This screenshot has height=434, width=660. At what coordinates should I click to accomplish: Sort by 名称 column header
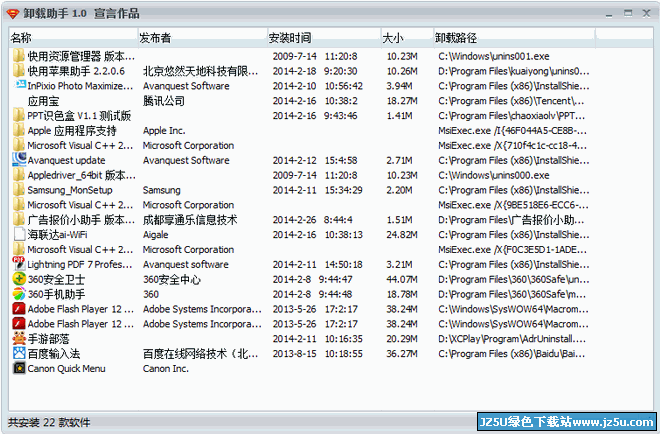point(73,38)
